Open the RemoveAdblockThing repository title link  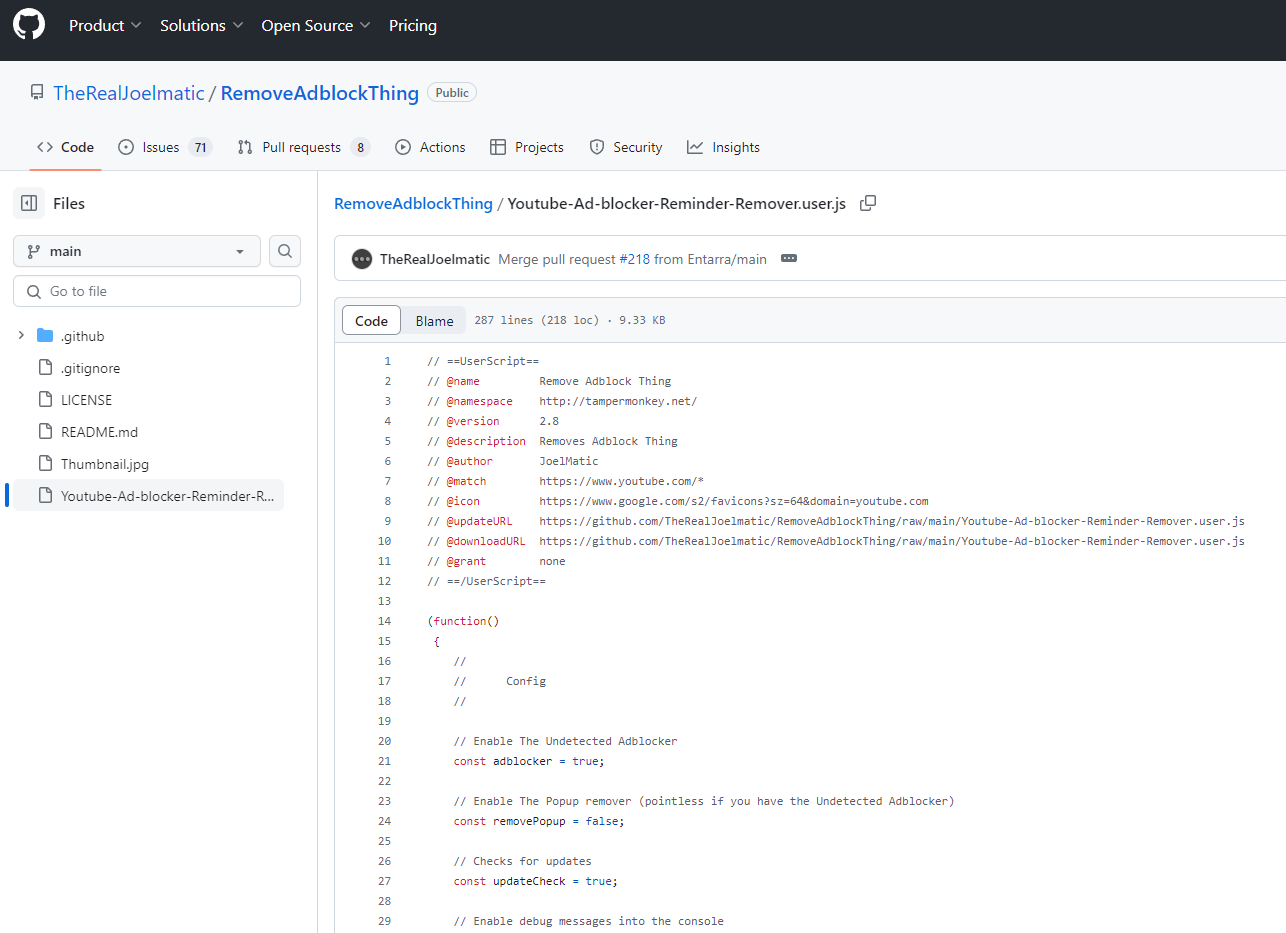(x=320, y=93)
